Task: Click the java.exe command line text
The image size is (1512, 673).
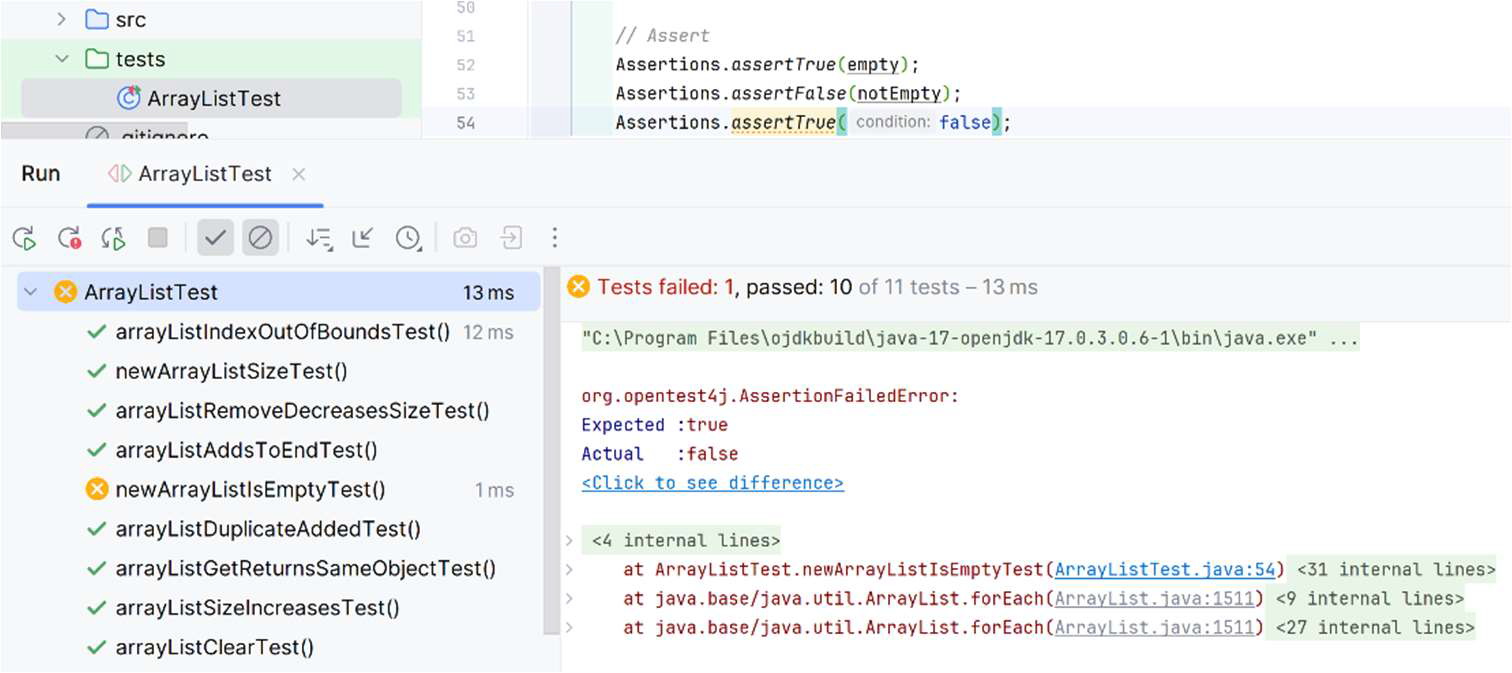Action: pos(970,339)
